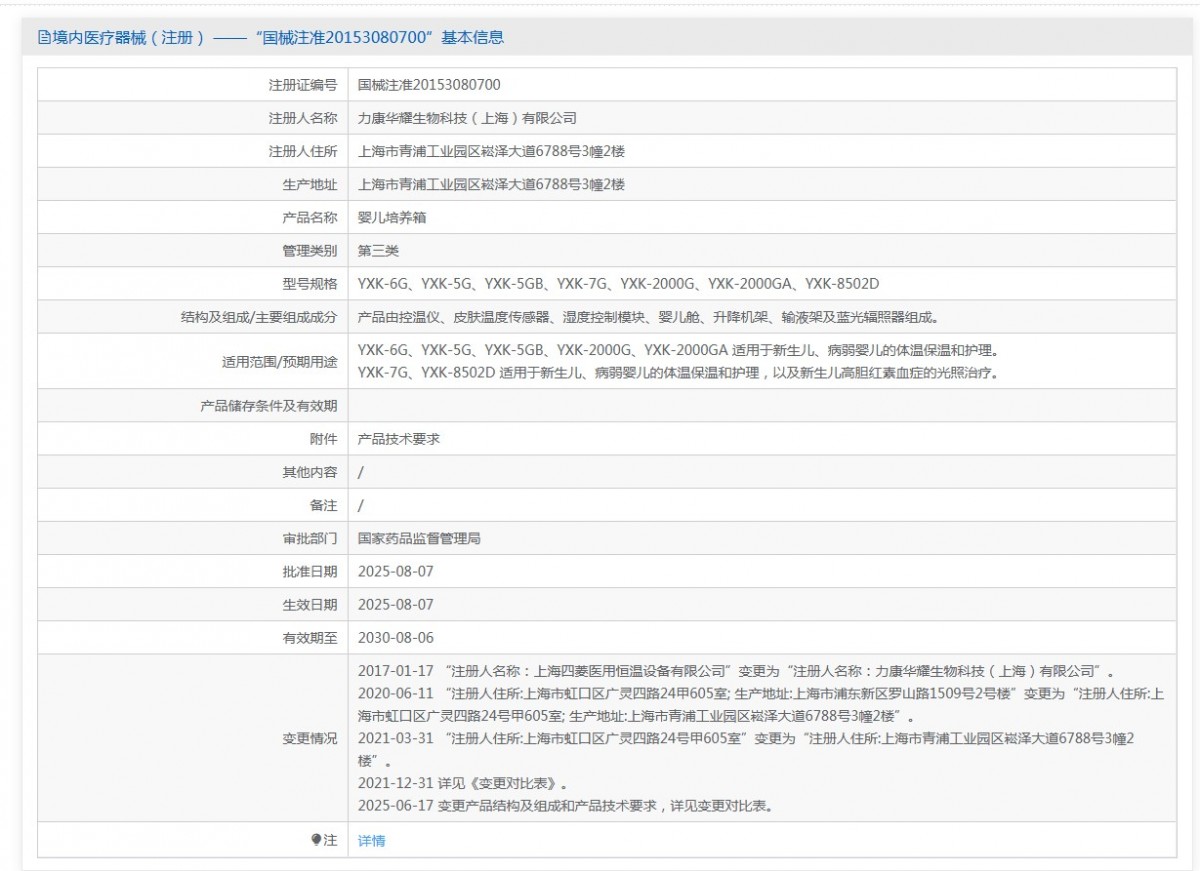Click approval department 国家药品监督管理局
Screen dimensions: 1200x871
tap(419, 538)
